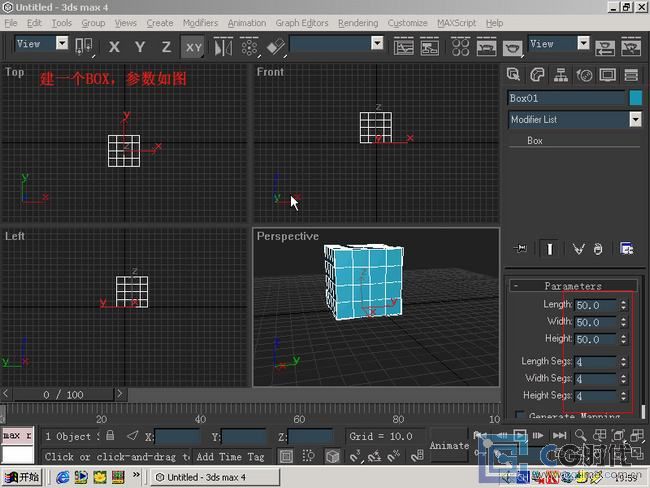Switch to the Display command panel tab
This screenshot has height=488, width=650.
pyautogui.click(x=607, y=75)
